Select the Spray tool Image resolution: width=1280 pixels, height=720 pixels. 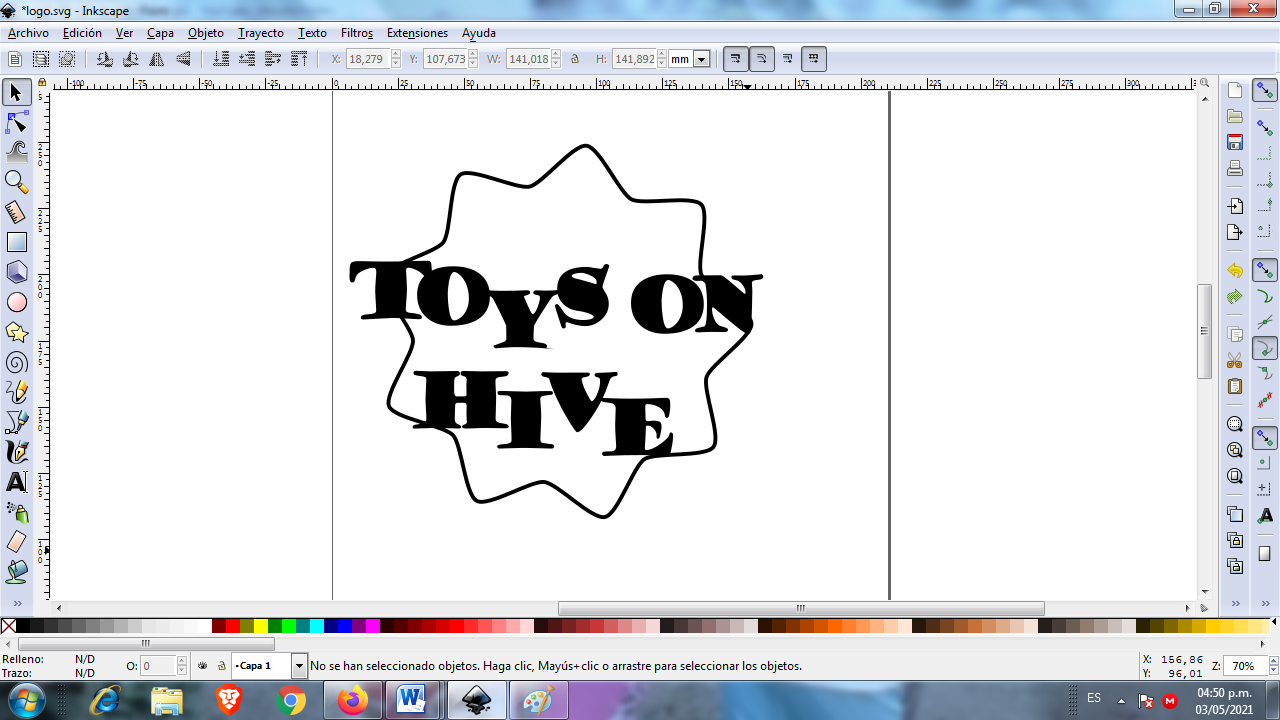click(x=16, y=512)
